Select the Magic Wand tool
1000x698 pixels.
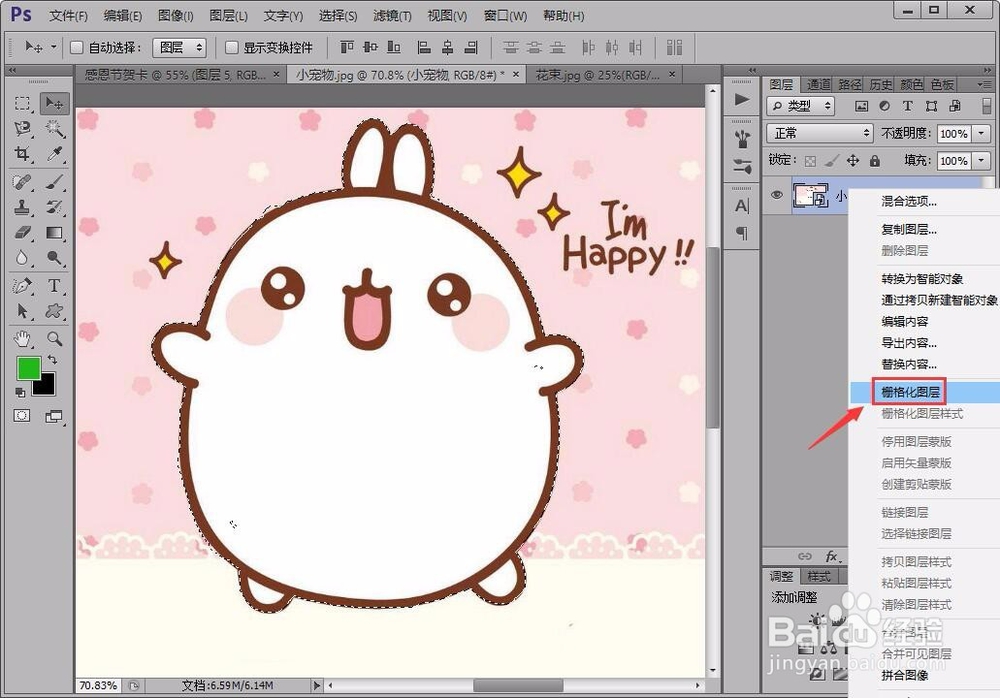(54, 129)
